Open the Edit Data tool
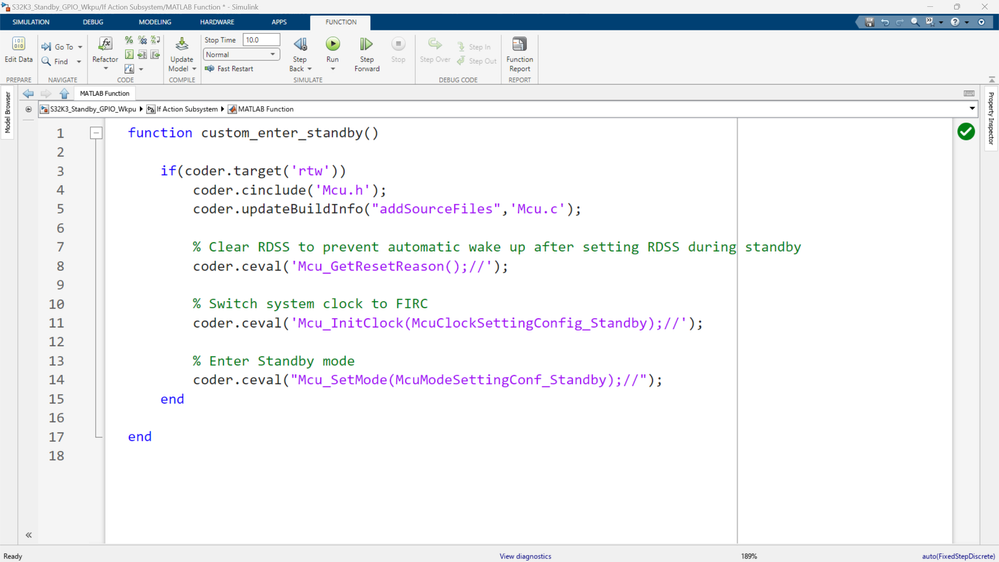This screenshot has width=999, height=562. 18,50
